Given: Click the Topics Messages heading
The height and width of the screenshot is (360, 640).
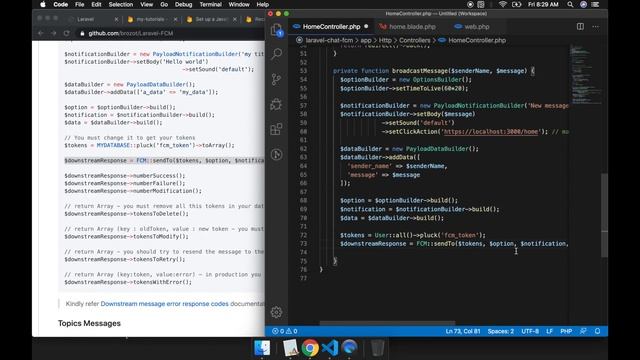Looking at the screenshot, I should coord(89,323).
